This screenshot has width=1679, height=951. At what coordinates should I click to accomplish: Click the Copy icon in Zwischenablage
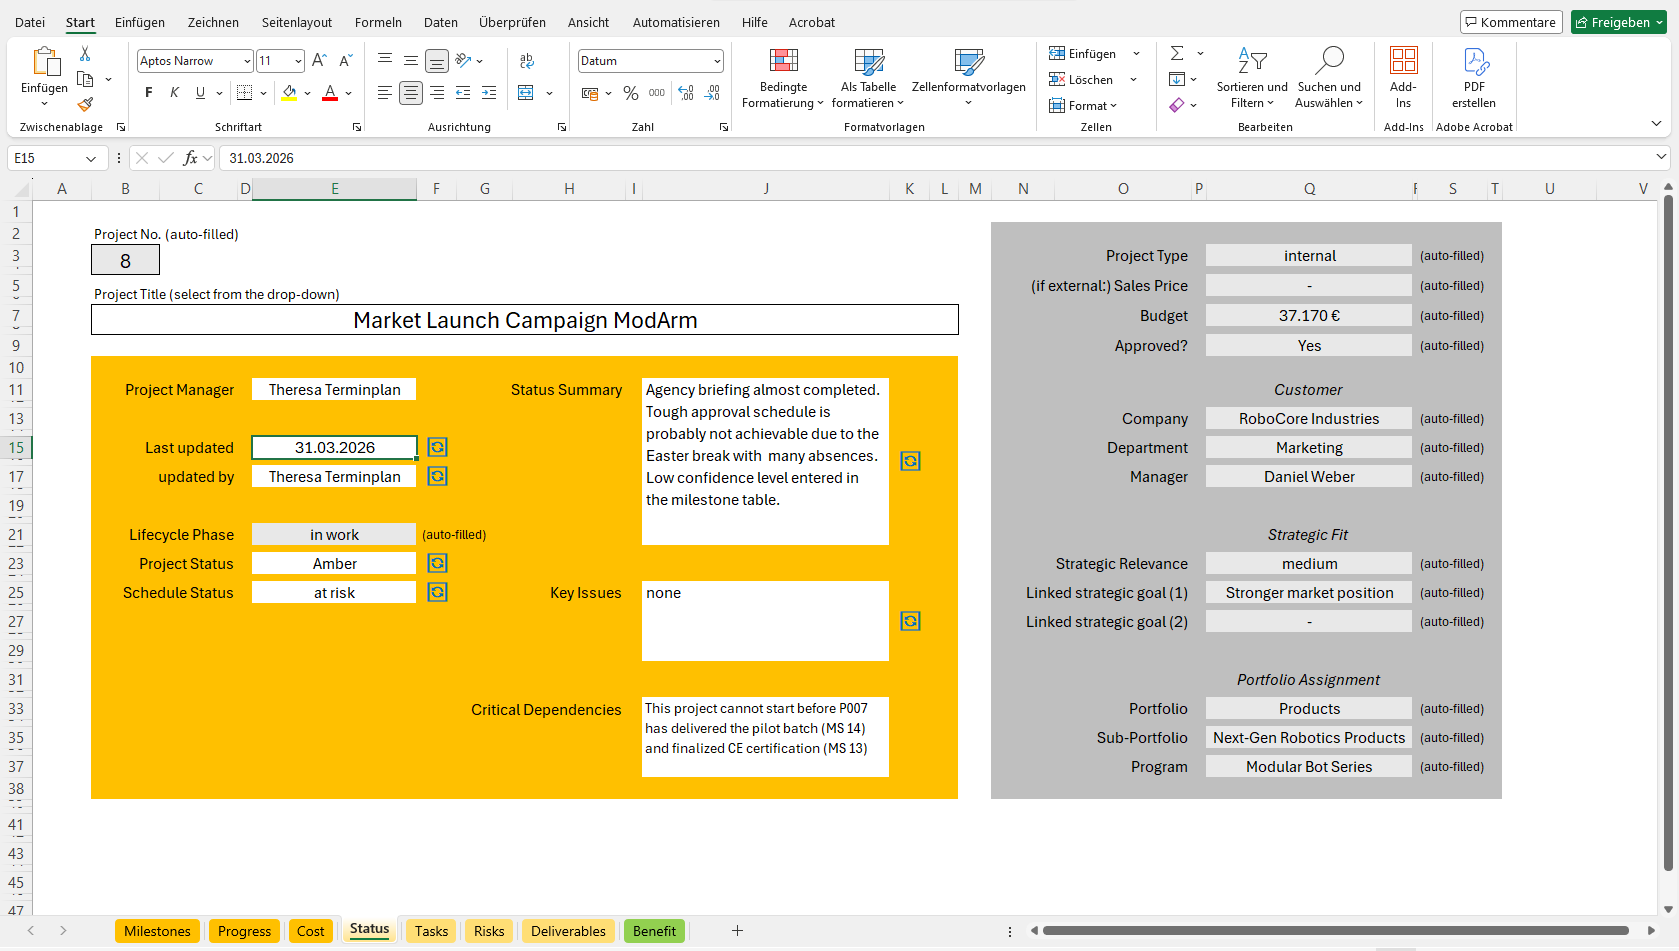(86, 79)
